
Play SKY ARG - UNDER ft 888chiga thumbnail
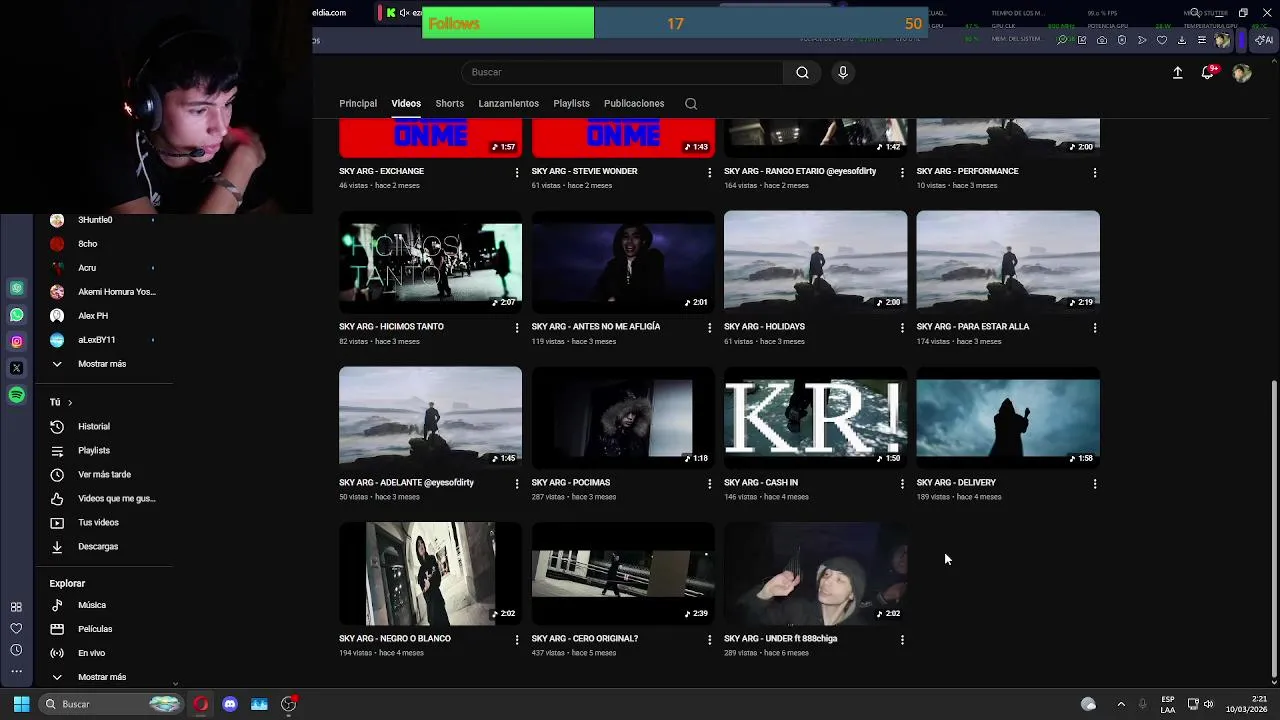click(815, 572)
